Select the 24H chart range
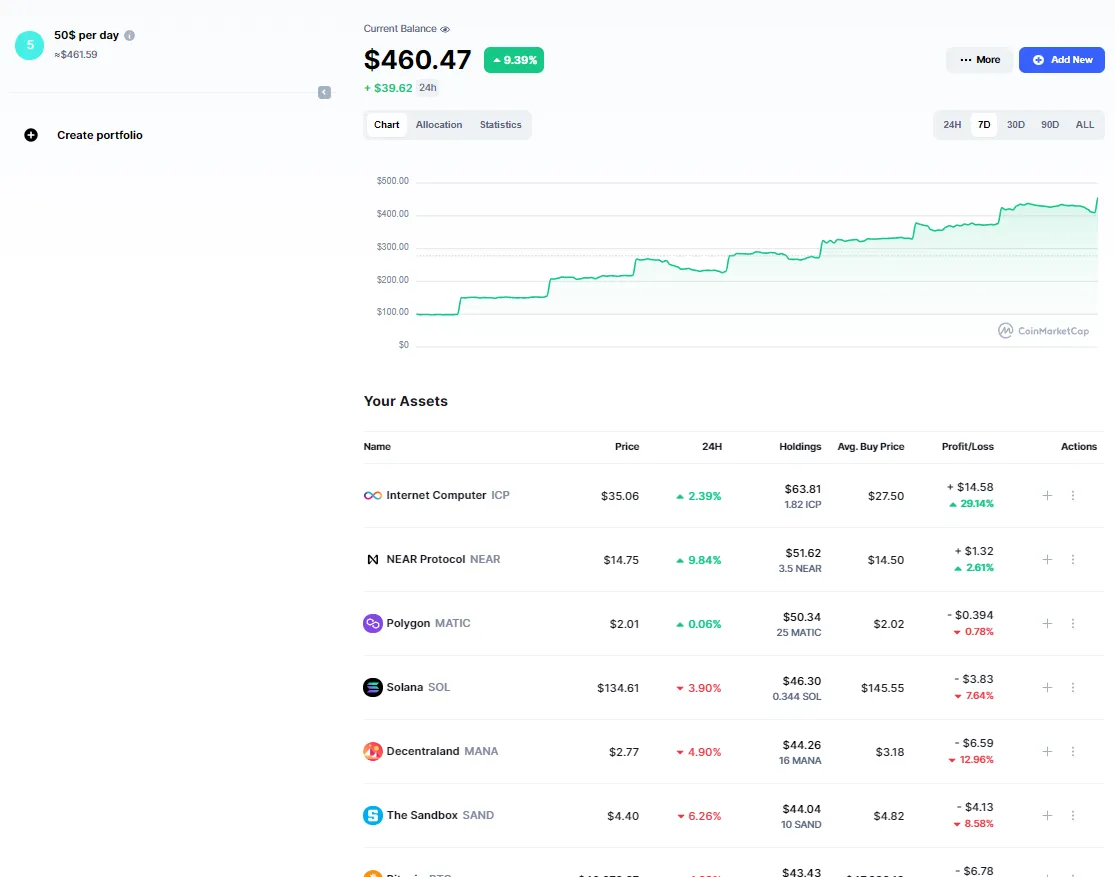Viewport: 1115px width, 877px height. [x=952, y=124]
